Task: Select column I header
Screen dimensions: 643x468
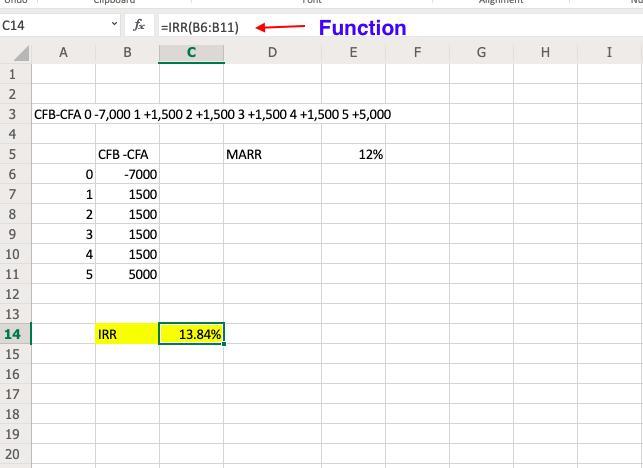Action: click(x=609, y=53)
